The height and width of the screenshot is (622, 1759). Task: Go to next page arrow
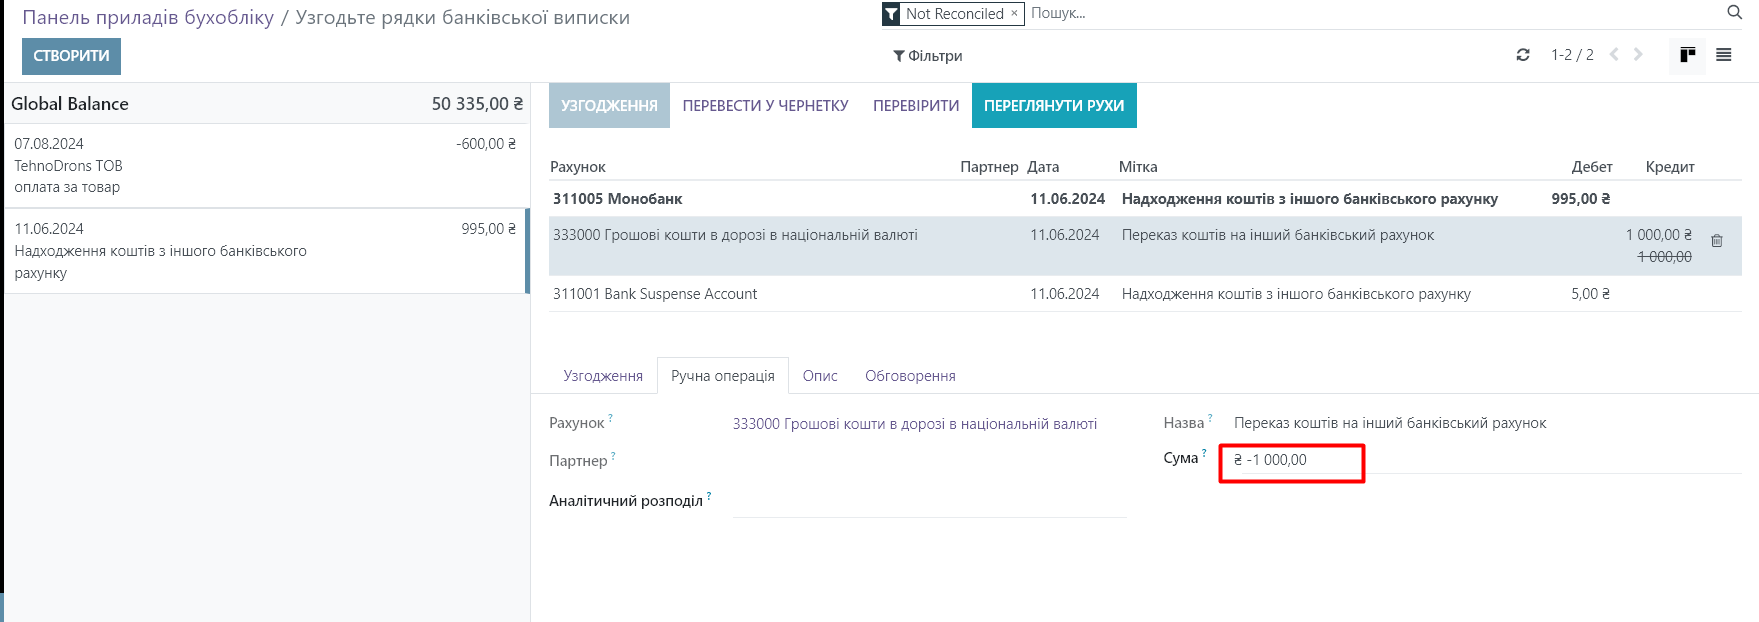[1638, 55]
